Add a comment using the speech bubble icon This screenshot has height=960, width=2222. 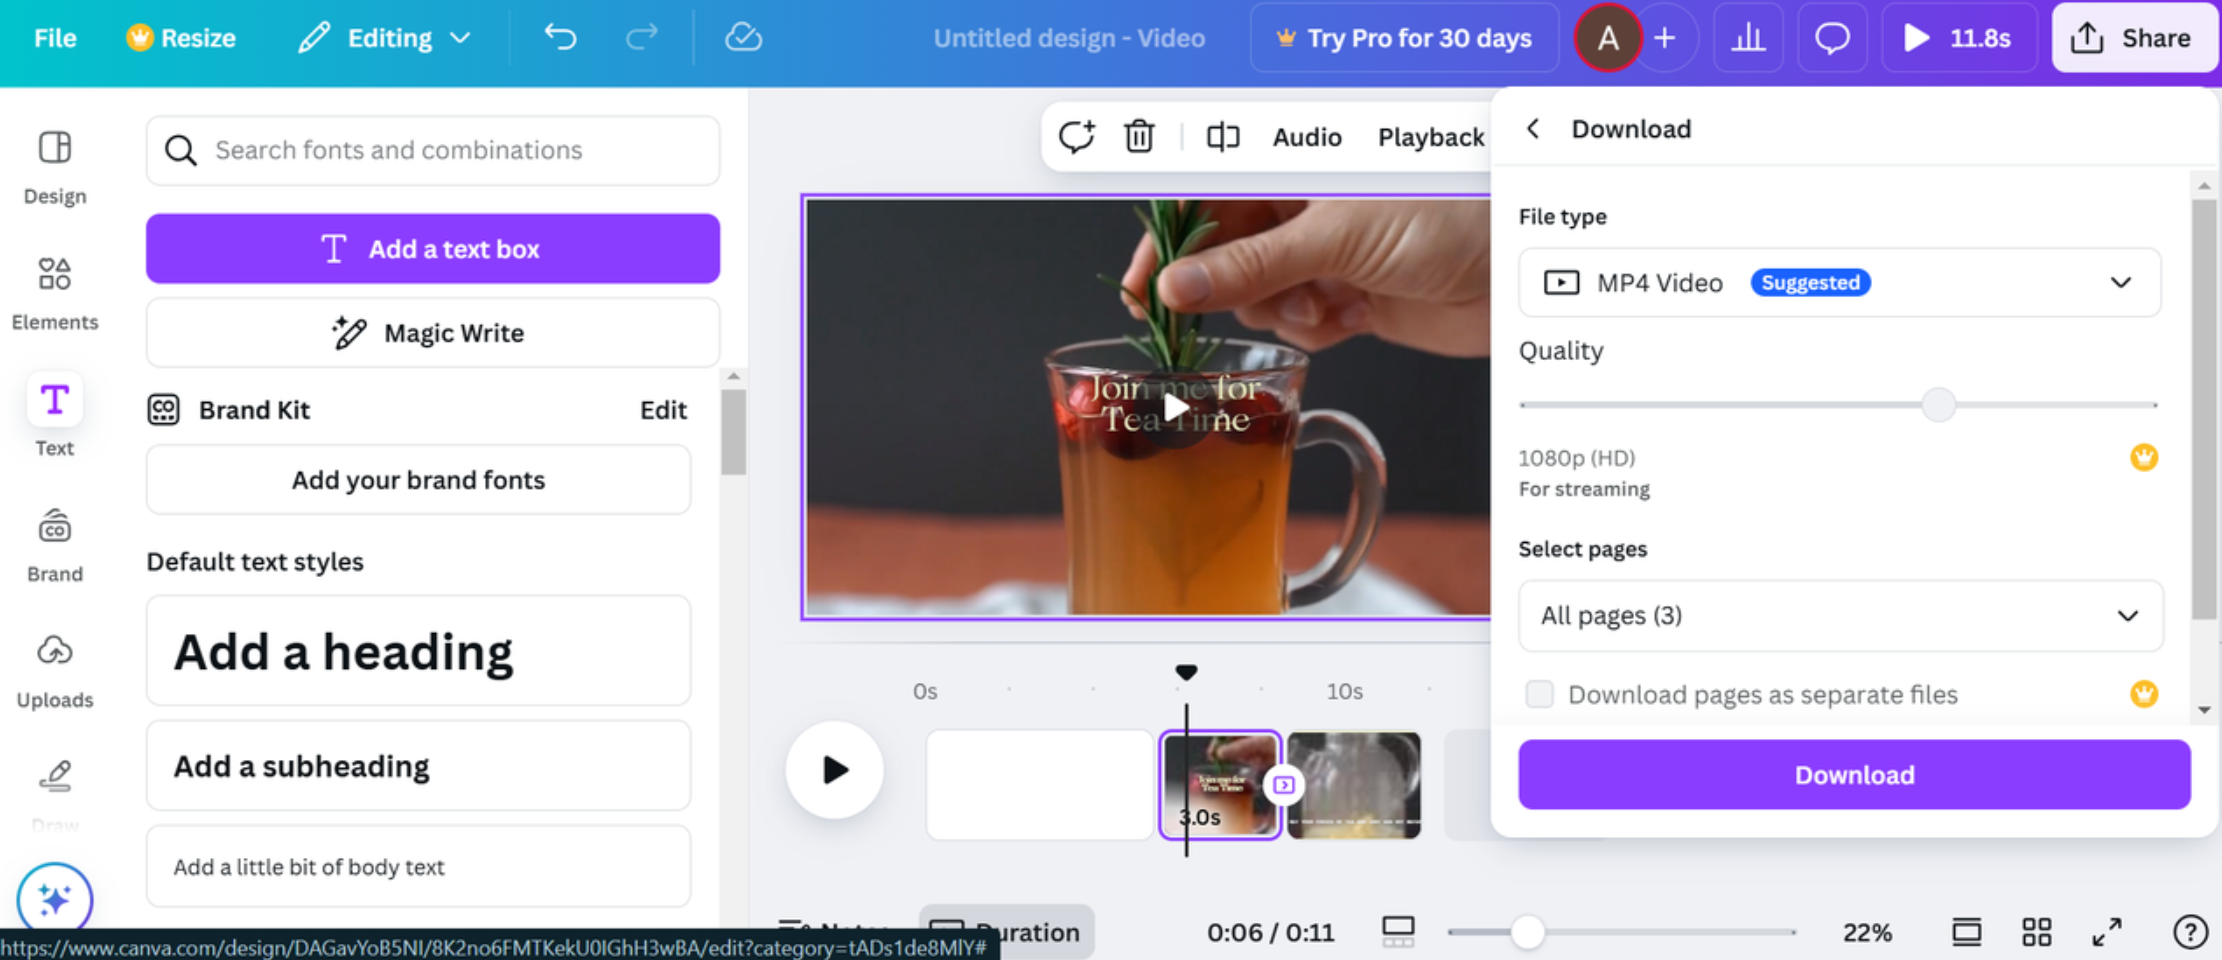[1832, 37]
